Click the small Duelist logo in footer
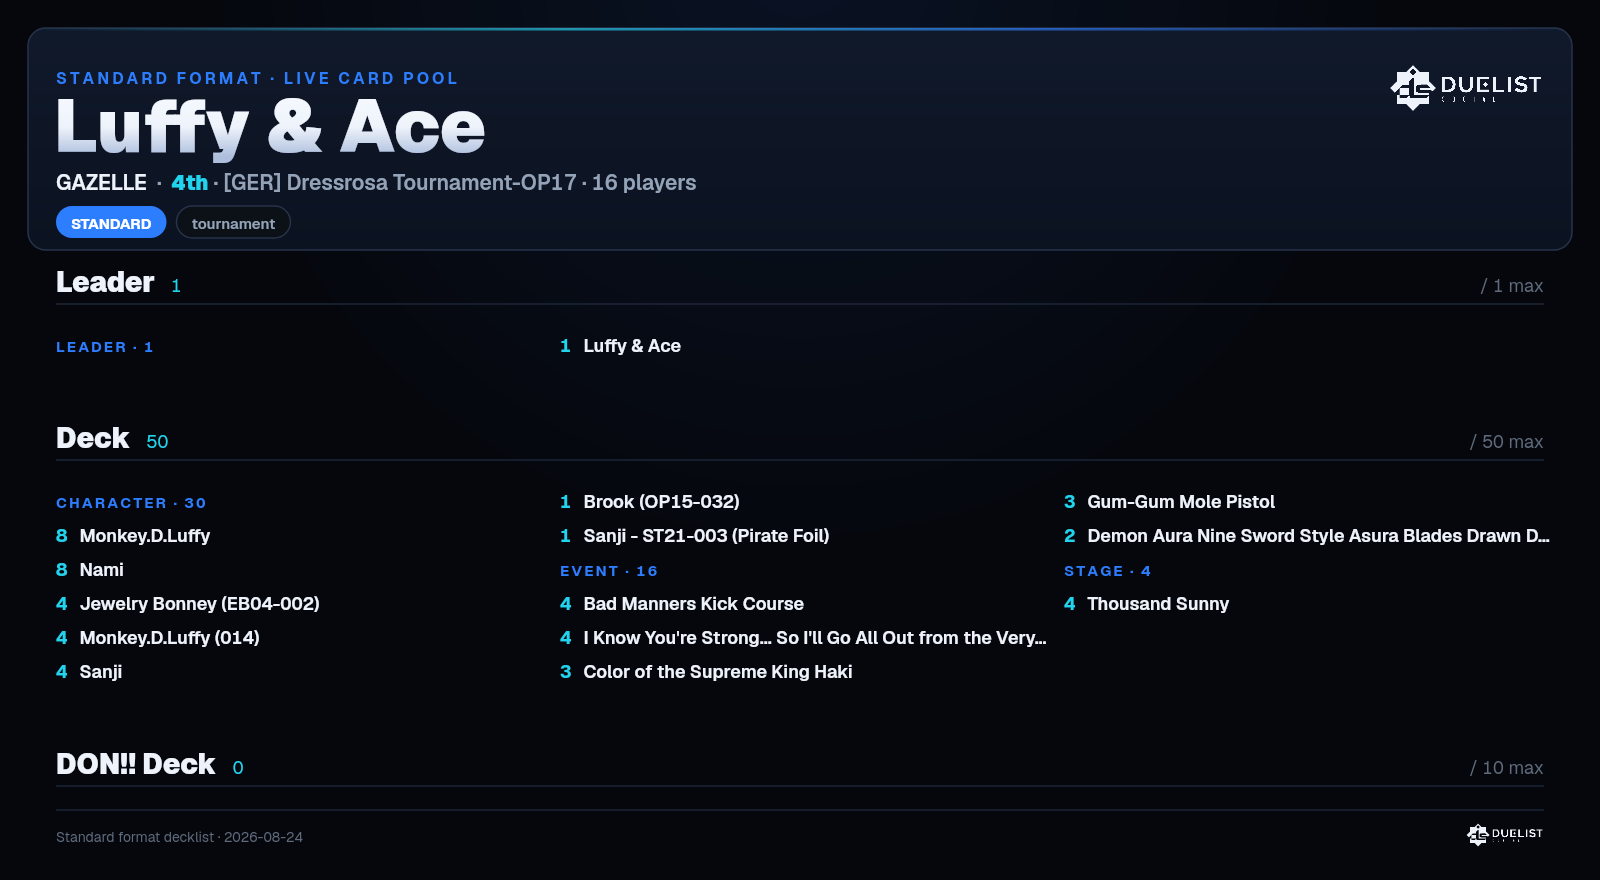The height and width of the screenshot is (880, 1600). pos(1505,834)
